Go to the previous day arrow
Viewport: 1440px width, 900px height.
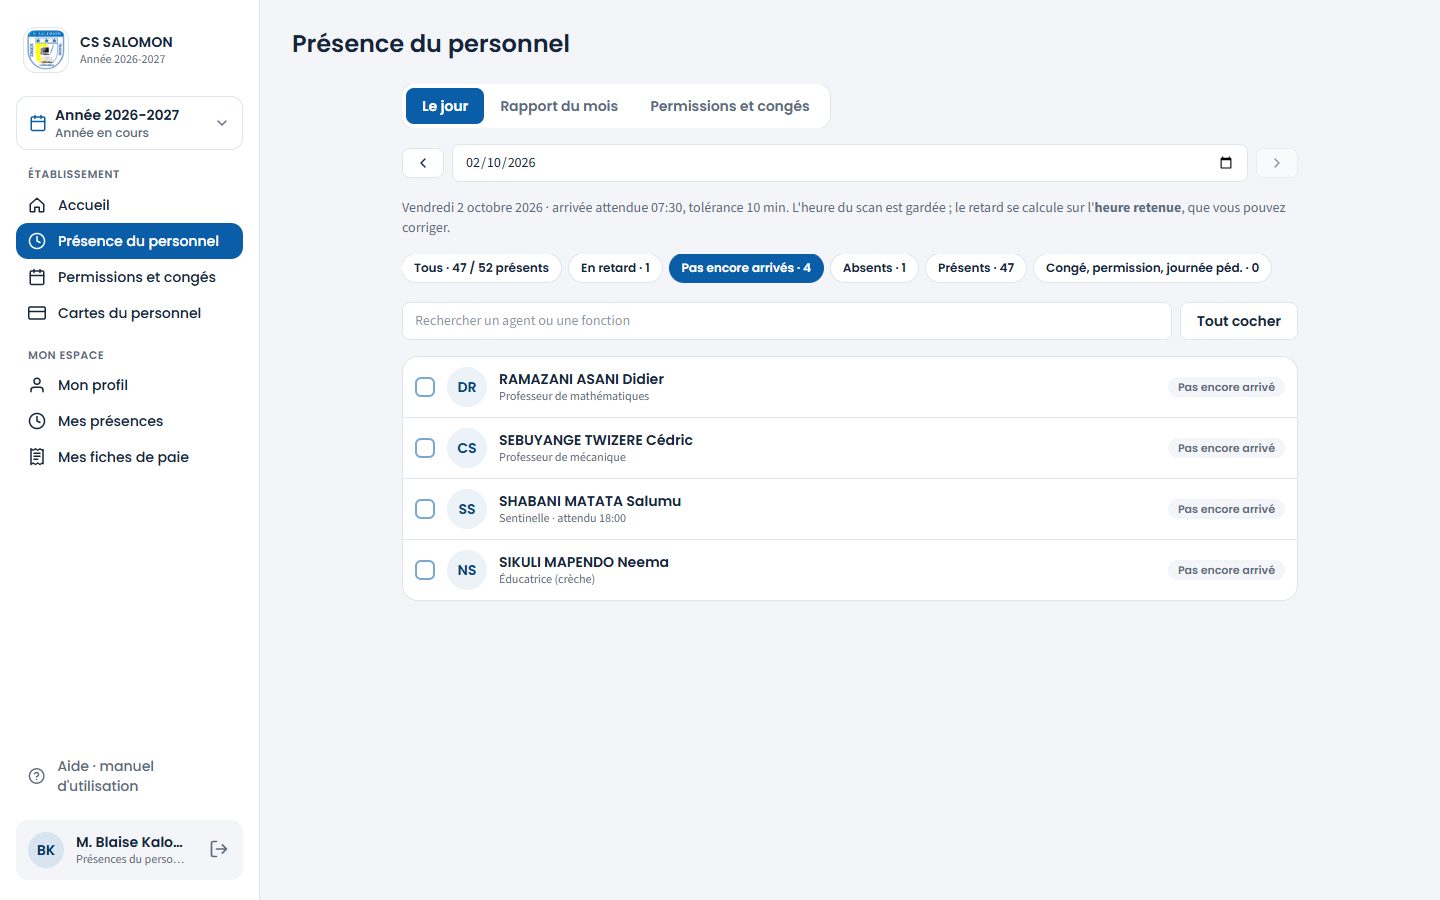[423, 163]
